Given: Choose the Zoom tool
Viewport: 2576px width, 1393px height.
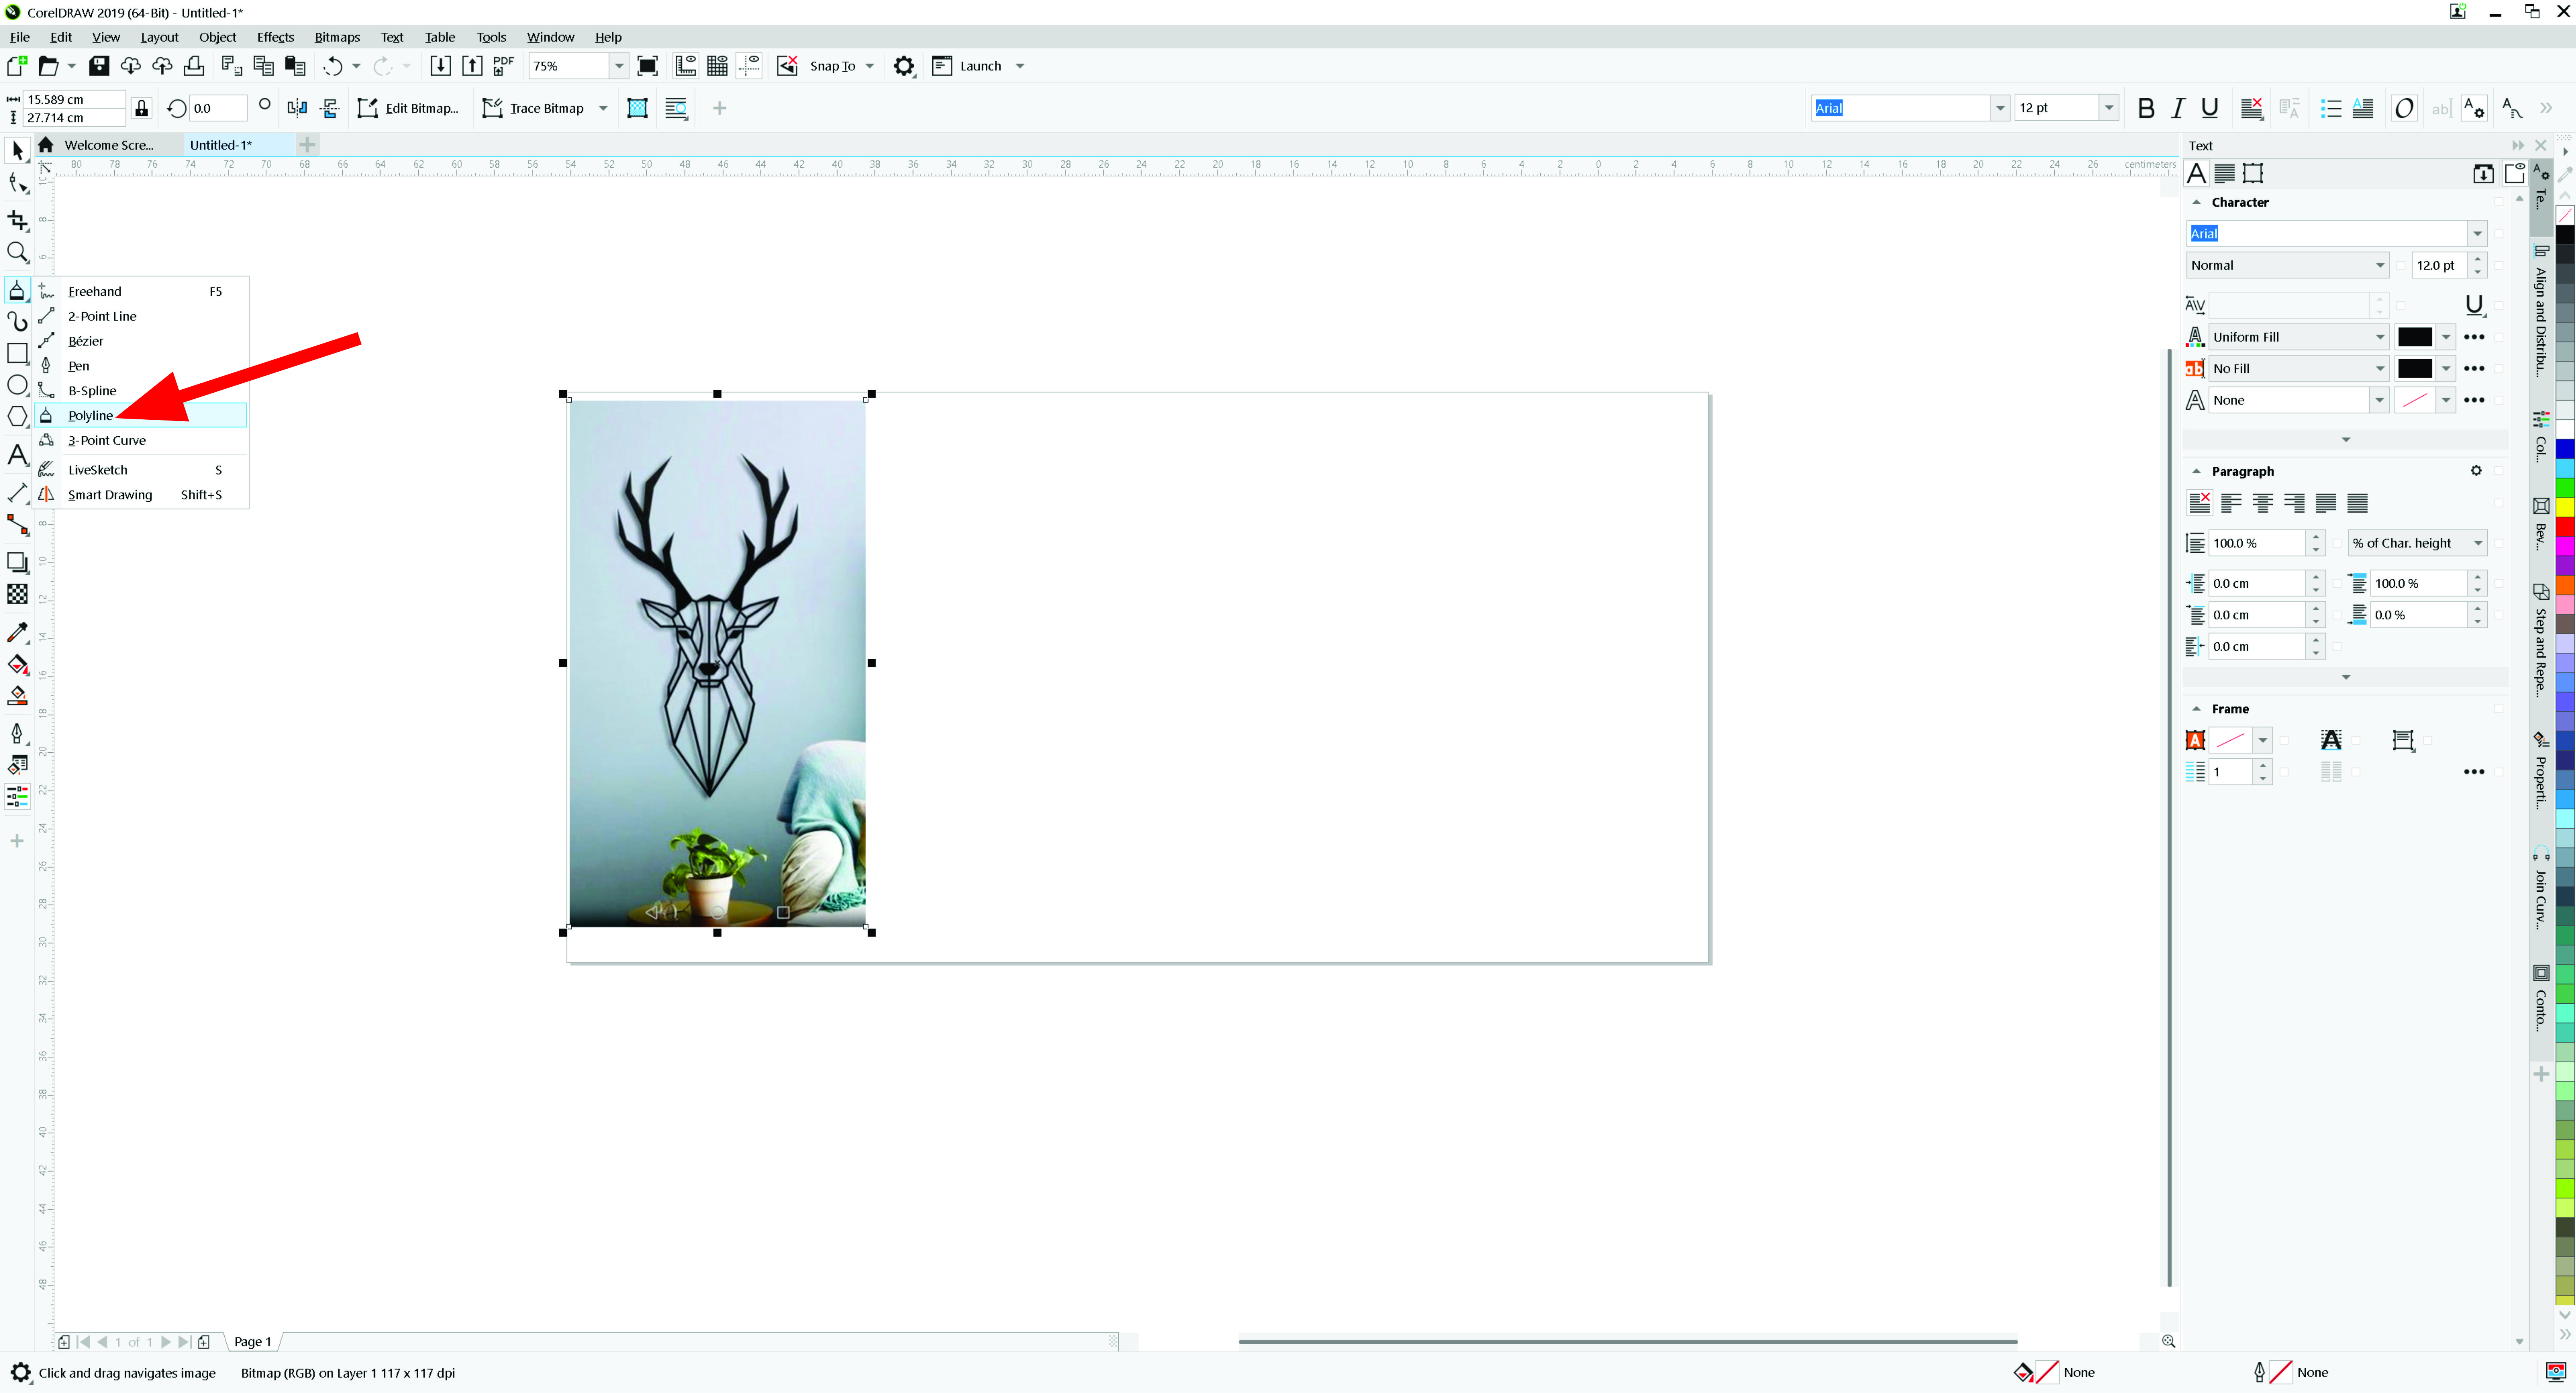Looking at the screenshot, I should coord(17,252).
